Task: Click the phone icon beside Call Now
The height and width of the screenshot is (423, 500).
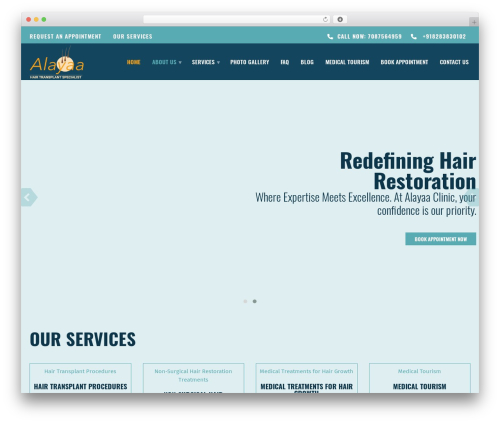Action: 330,37
